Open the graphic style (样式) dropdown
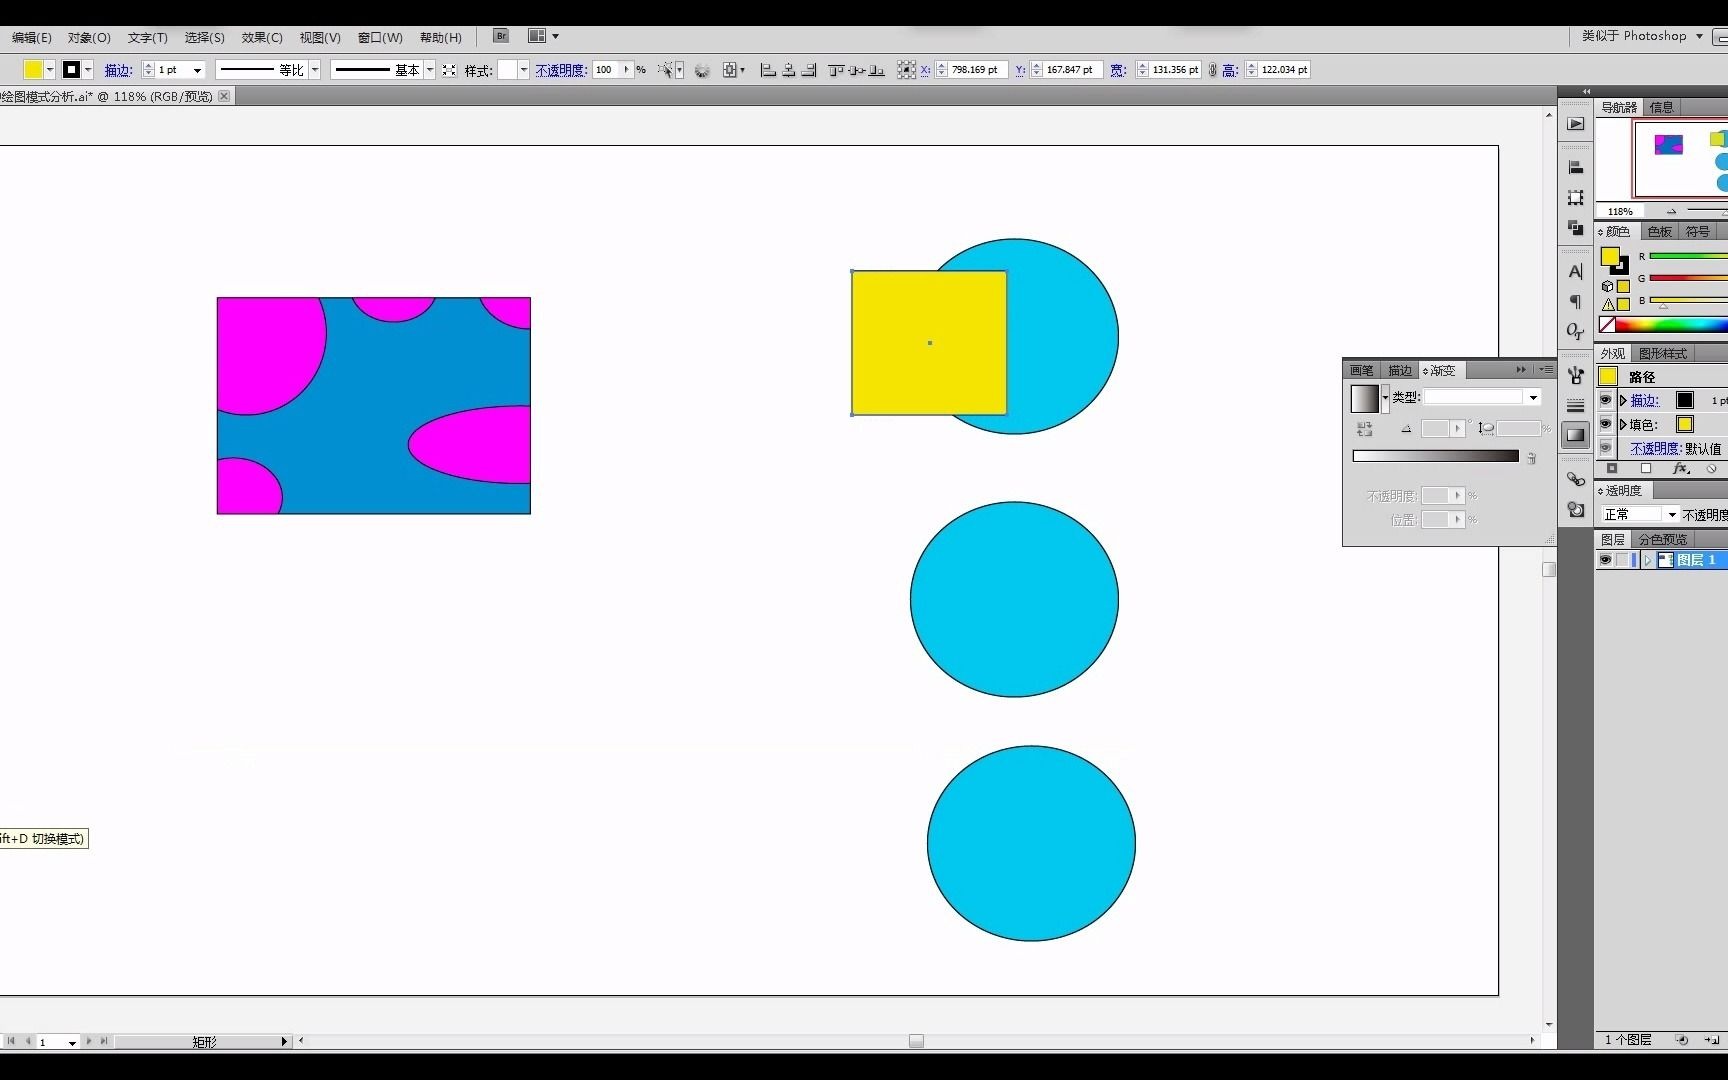Screen dimensions: 1728x1080 tap(524, 70)
